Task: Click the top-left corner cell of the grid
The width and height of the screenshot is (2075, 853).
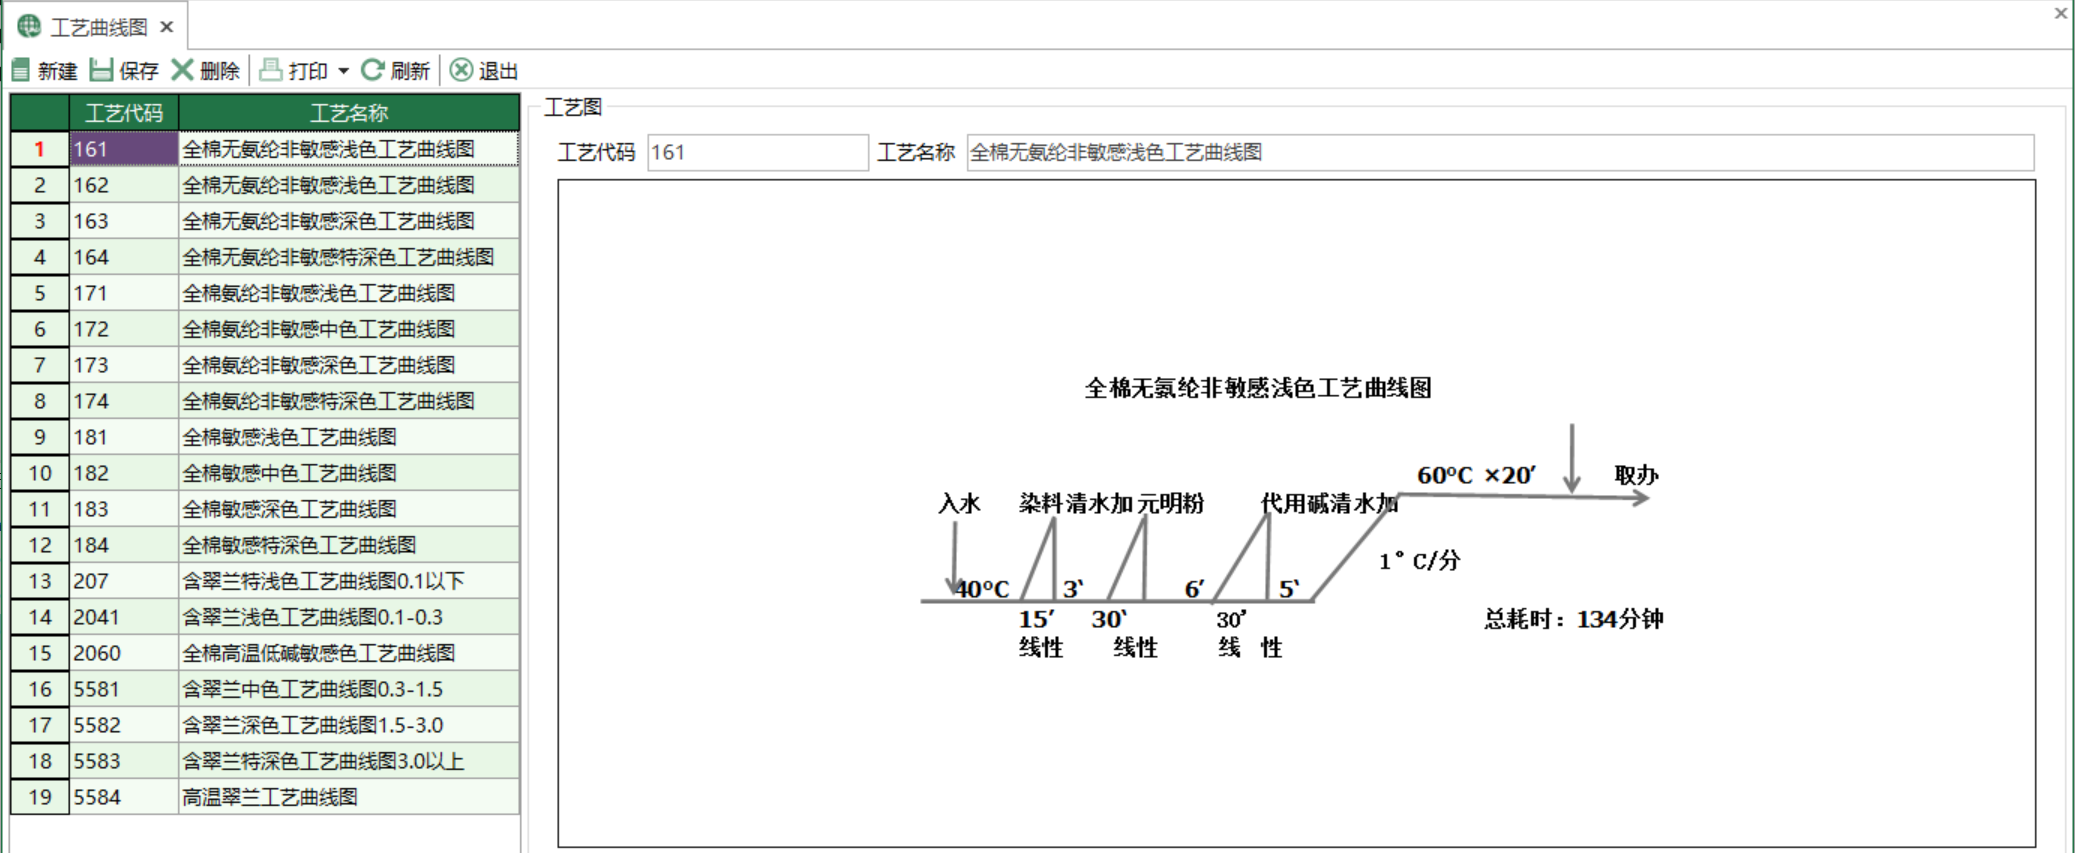Action: (40, 112)
